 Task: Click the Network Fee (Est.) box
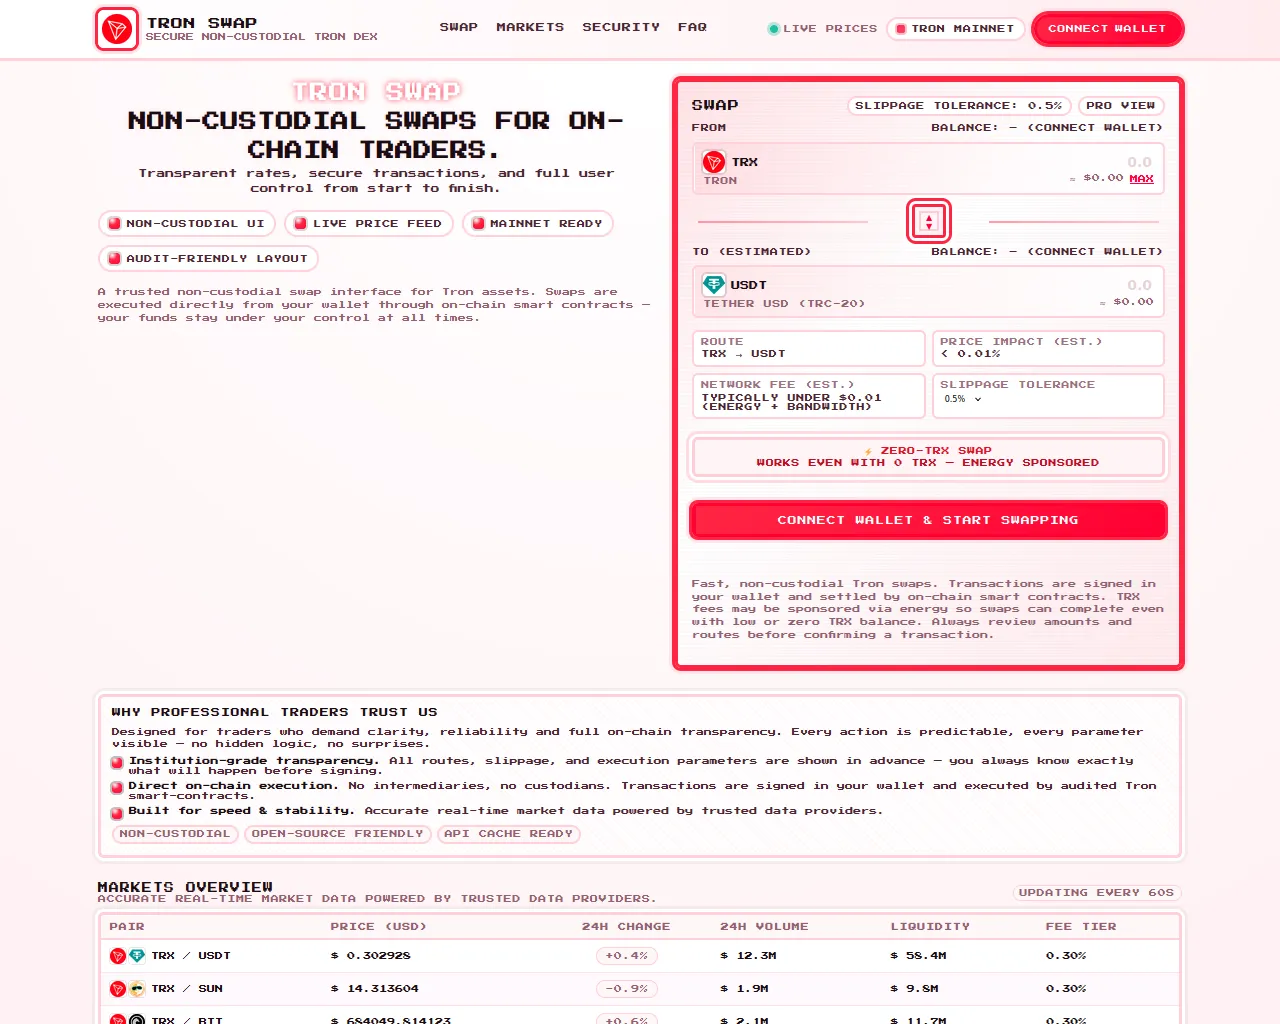(808, 396)
